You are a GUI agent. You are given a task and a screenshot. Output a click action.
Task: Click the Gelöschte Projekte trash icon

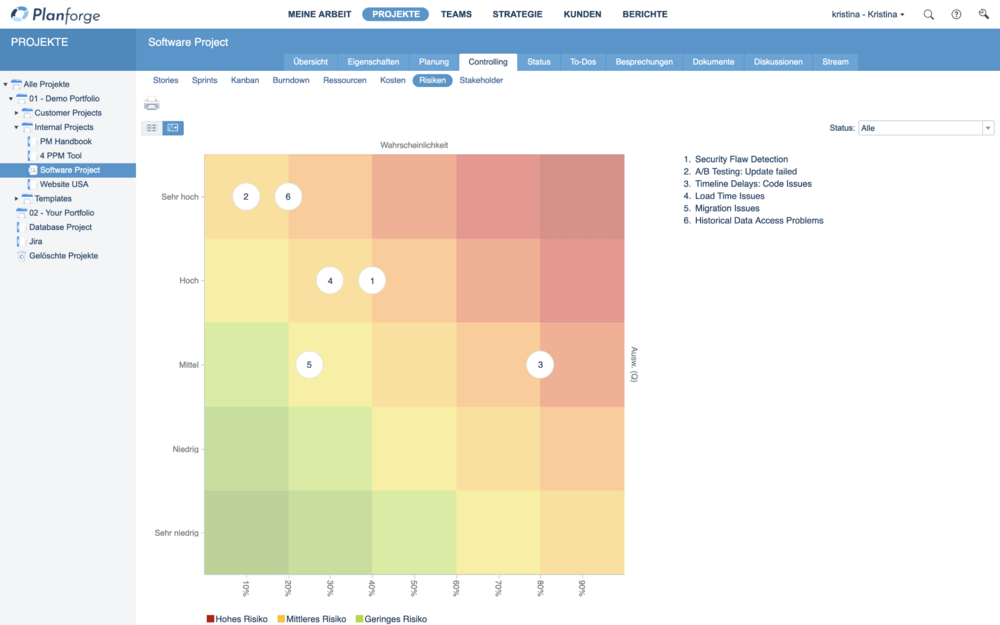(x=21, y=256)
